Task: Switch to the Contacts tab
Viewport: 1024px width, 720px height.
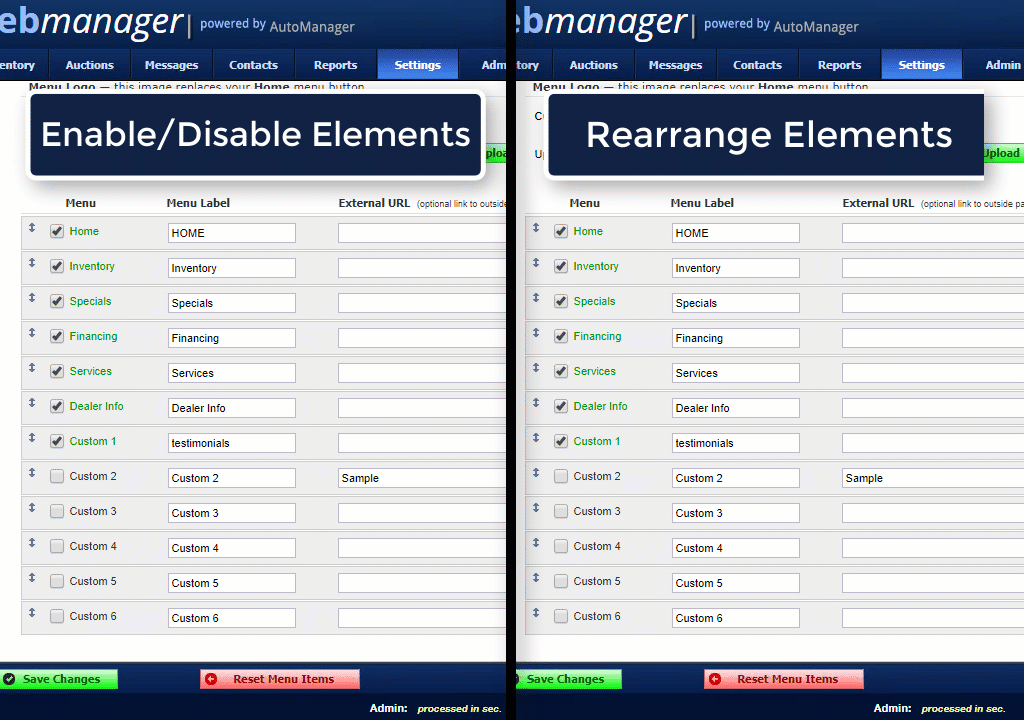Action: 253,63
